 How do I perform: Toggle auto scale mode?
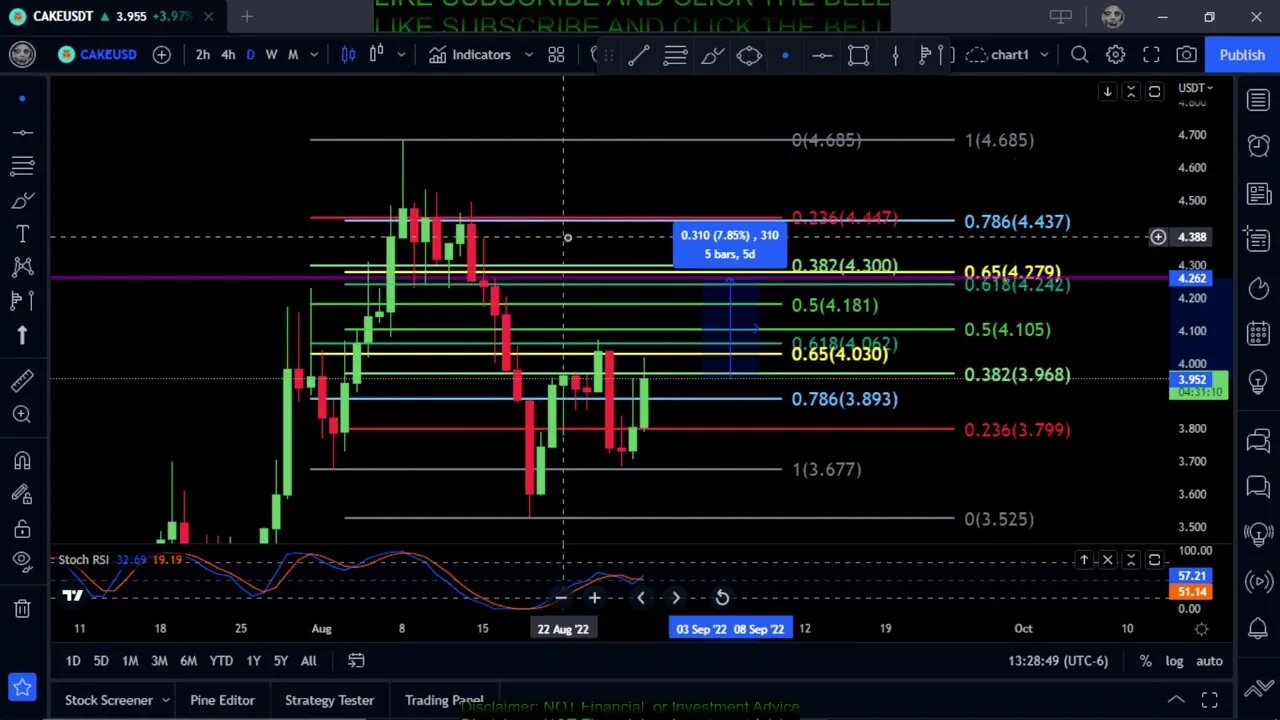pyautogui.click(x=1209, y=661)
